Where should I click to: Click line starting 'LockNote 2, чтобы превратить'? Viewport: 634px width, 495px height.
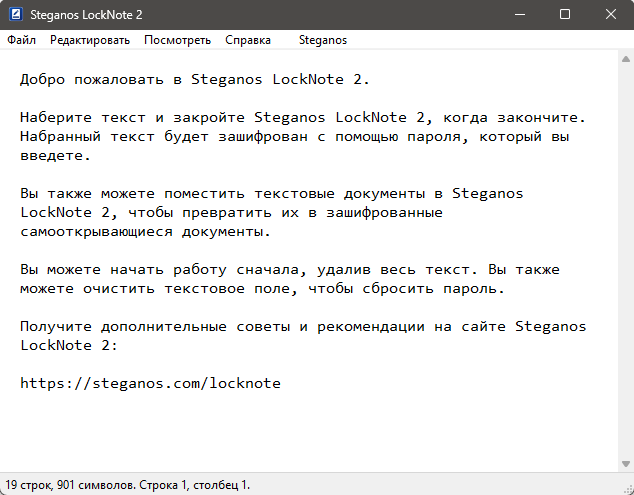pyautogui.click(x=232, y=212)
